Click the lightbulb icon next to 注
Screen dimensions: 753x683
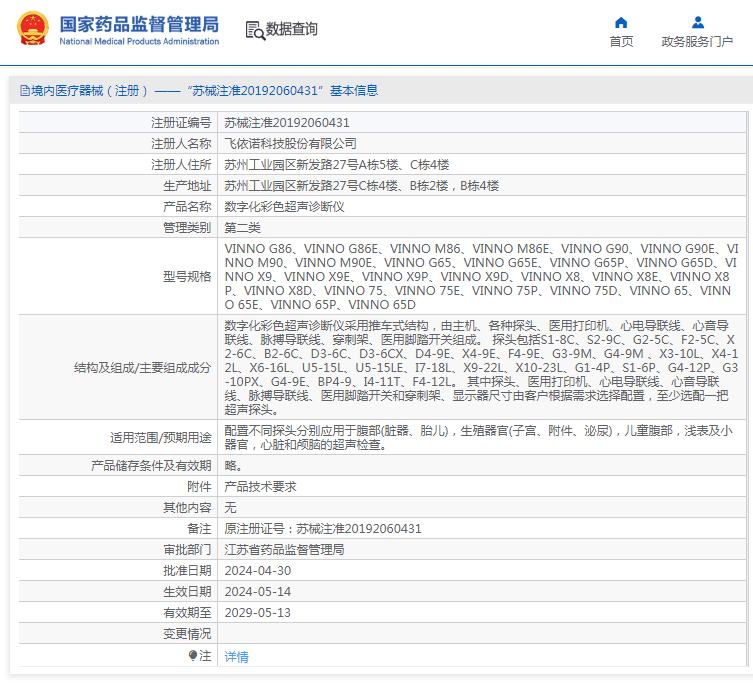click(x=193, y=655)
